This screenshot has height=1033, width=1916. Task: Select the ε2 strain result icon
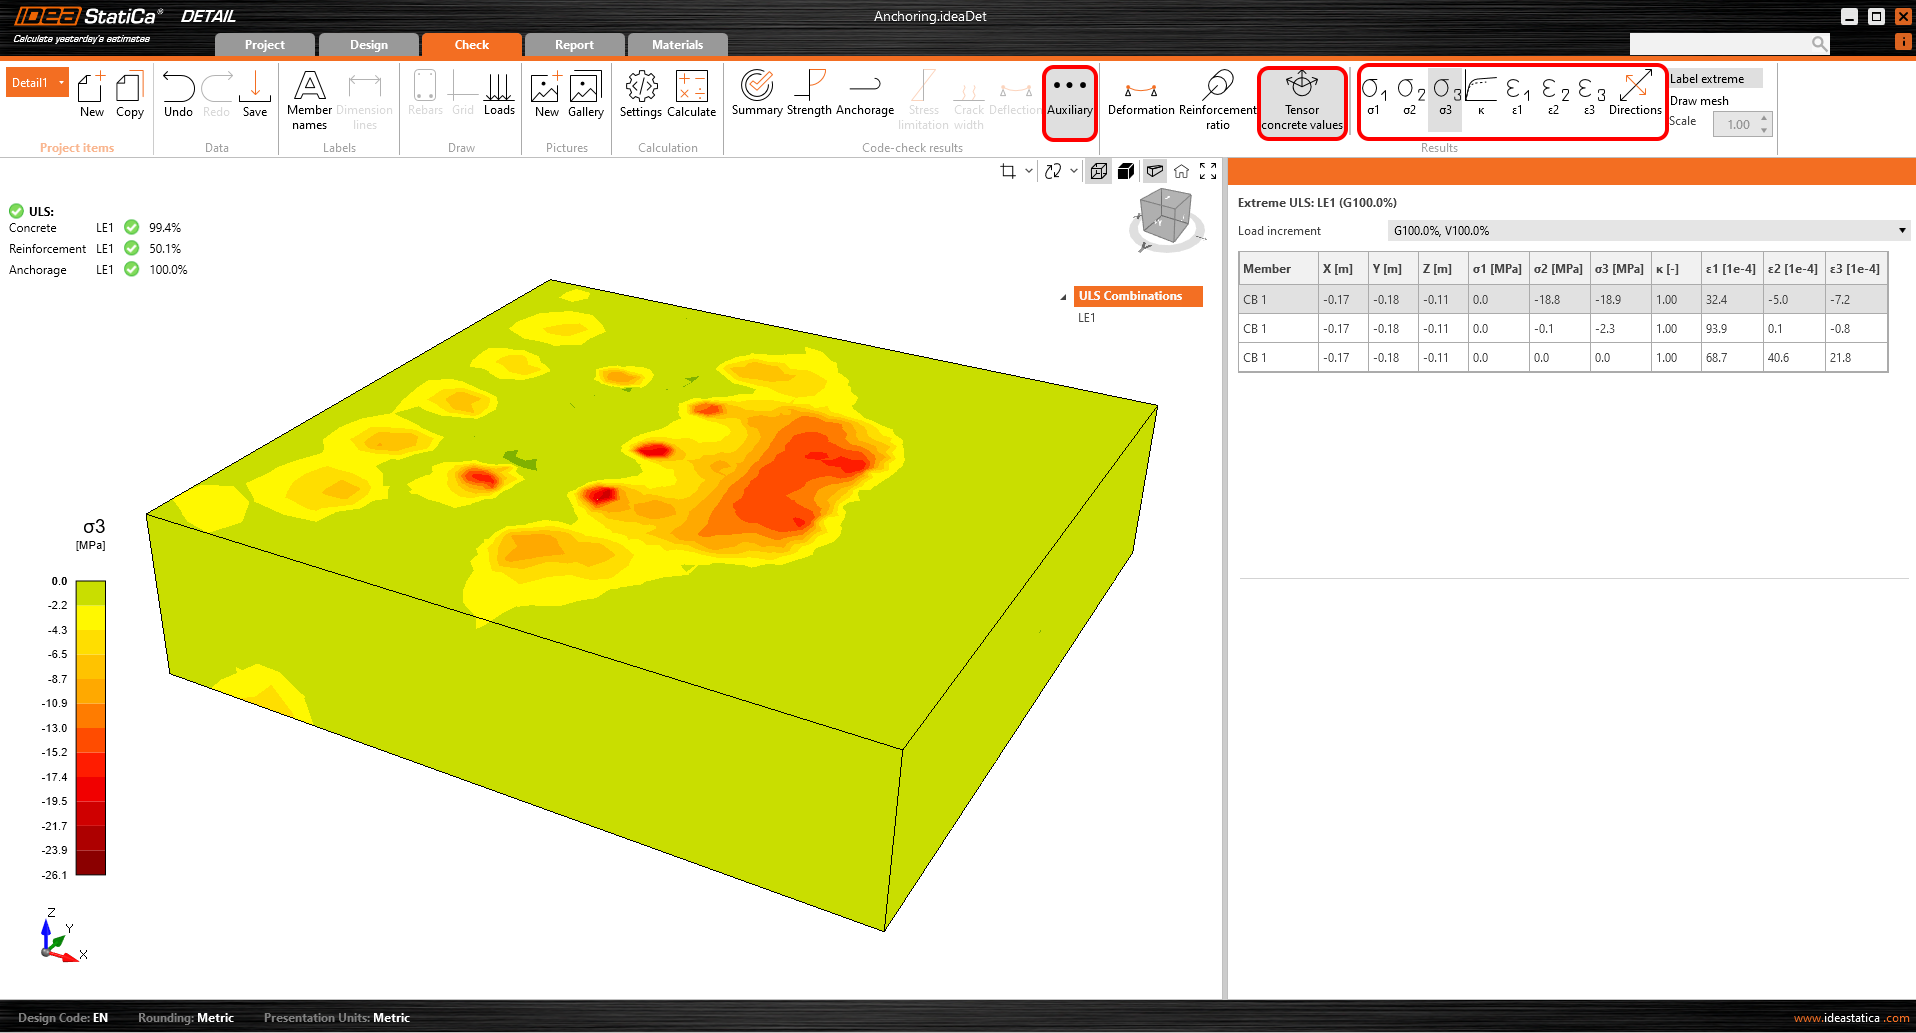click(1553, 96)
